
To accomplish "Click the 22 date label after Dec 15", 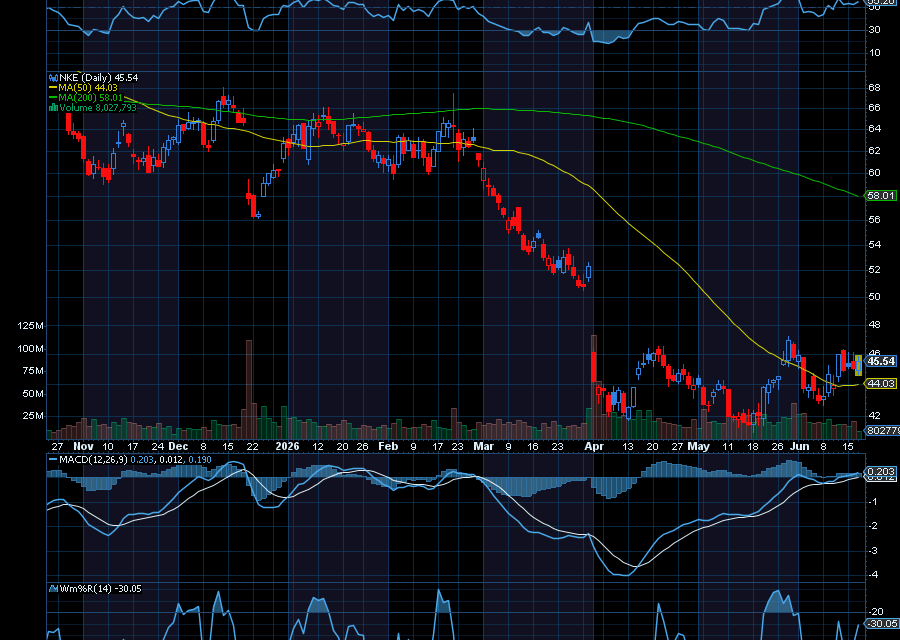I will 252,447.
